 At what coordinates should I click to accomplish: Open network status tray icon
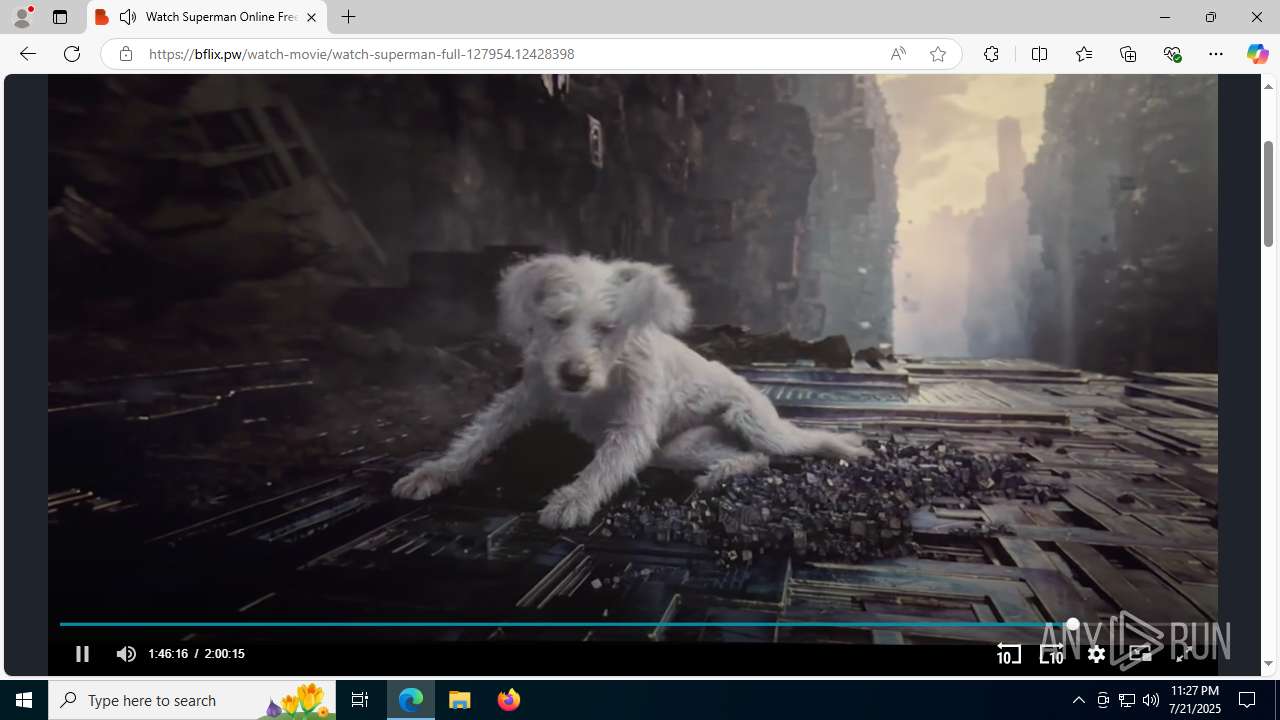[1127, 700]
